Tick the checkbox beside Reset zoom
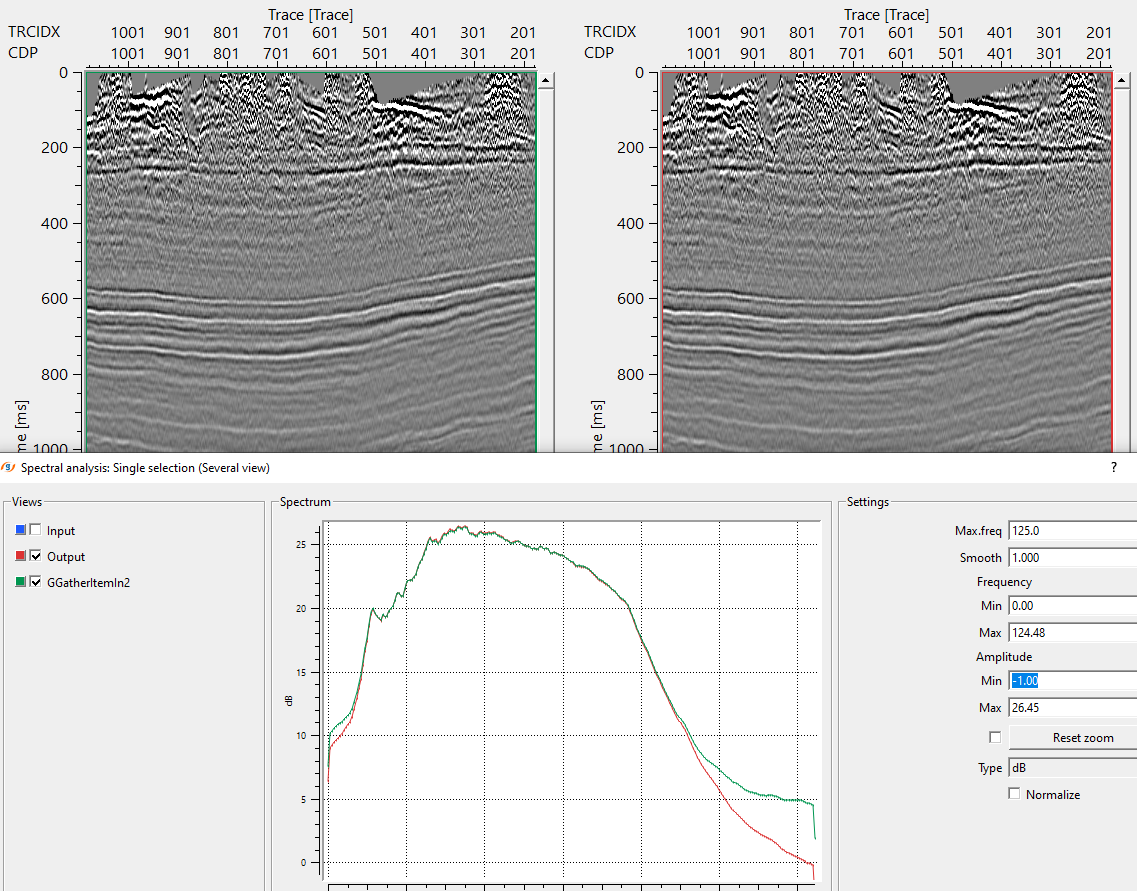Screen dimensions: 1137x891 [x=994, y=737]
